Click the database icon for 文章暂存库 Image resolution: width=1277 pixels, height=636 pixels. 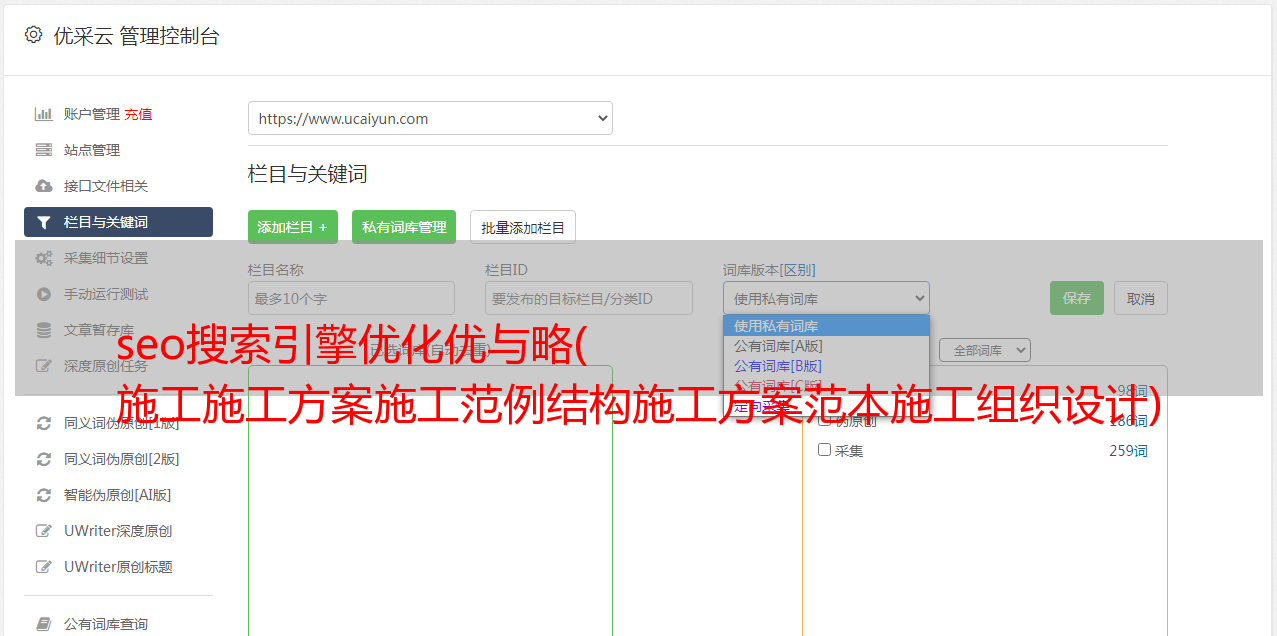tap(44, 330)
